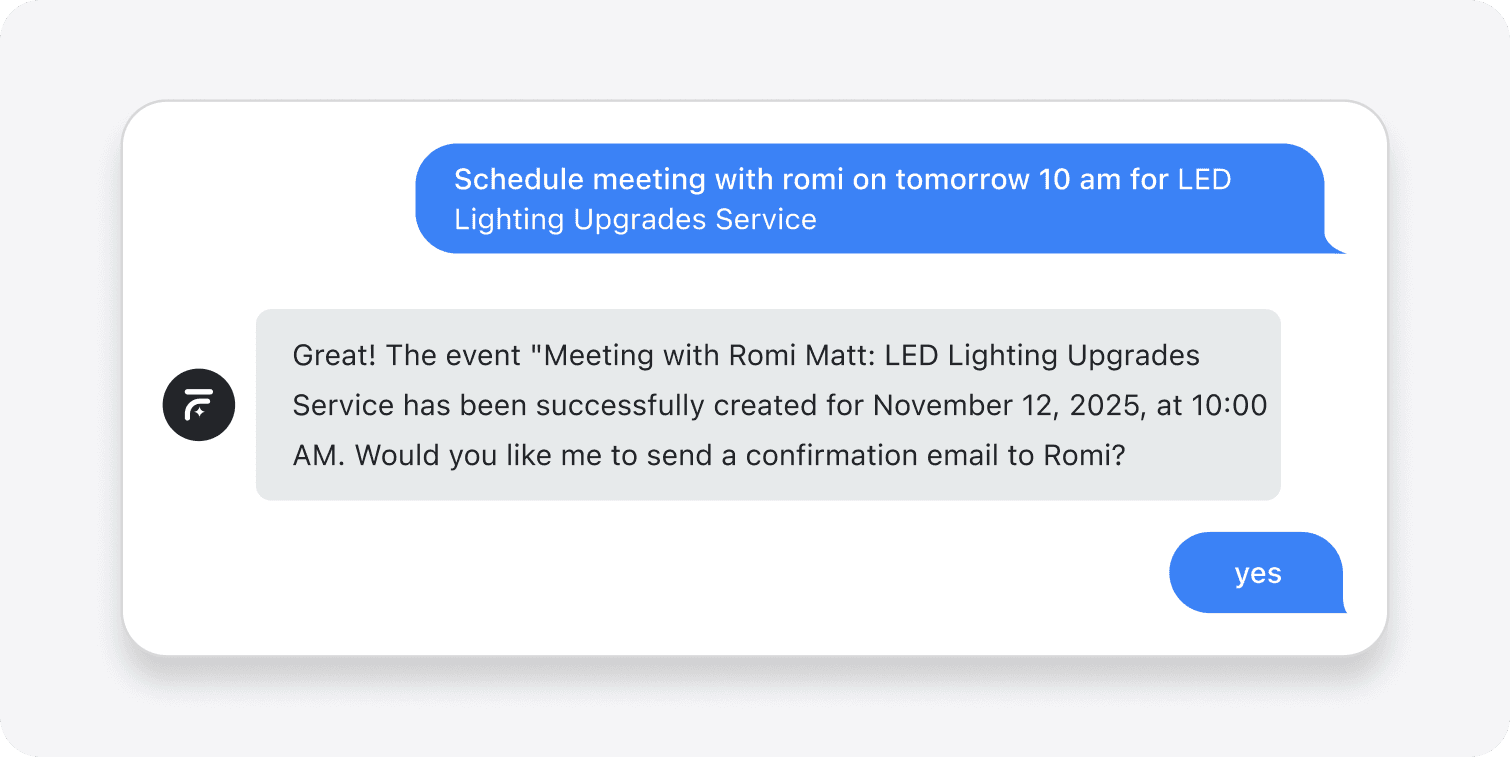Click the word "romi" in the first message
1511x757 pixels.
(x=813, y=180)
